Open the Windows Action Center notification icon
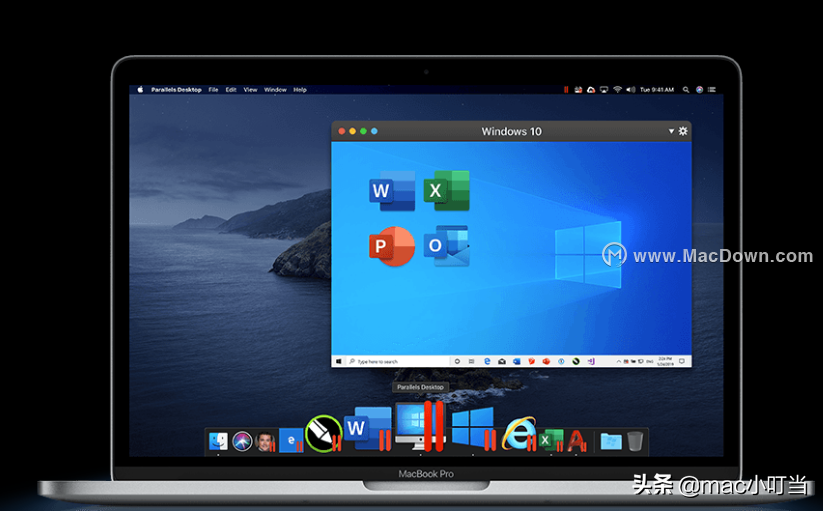The width and height of the screenshot is (823, 511). point(682,361)
